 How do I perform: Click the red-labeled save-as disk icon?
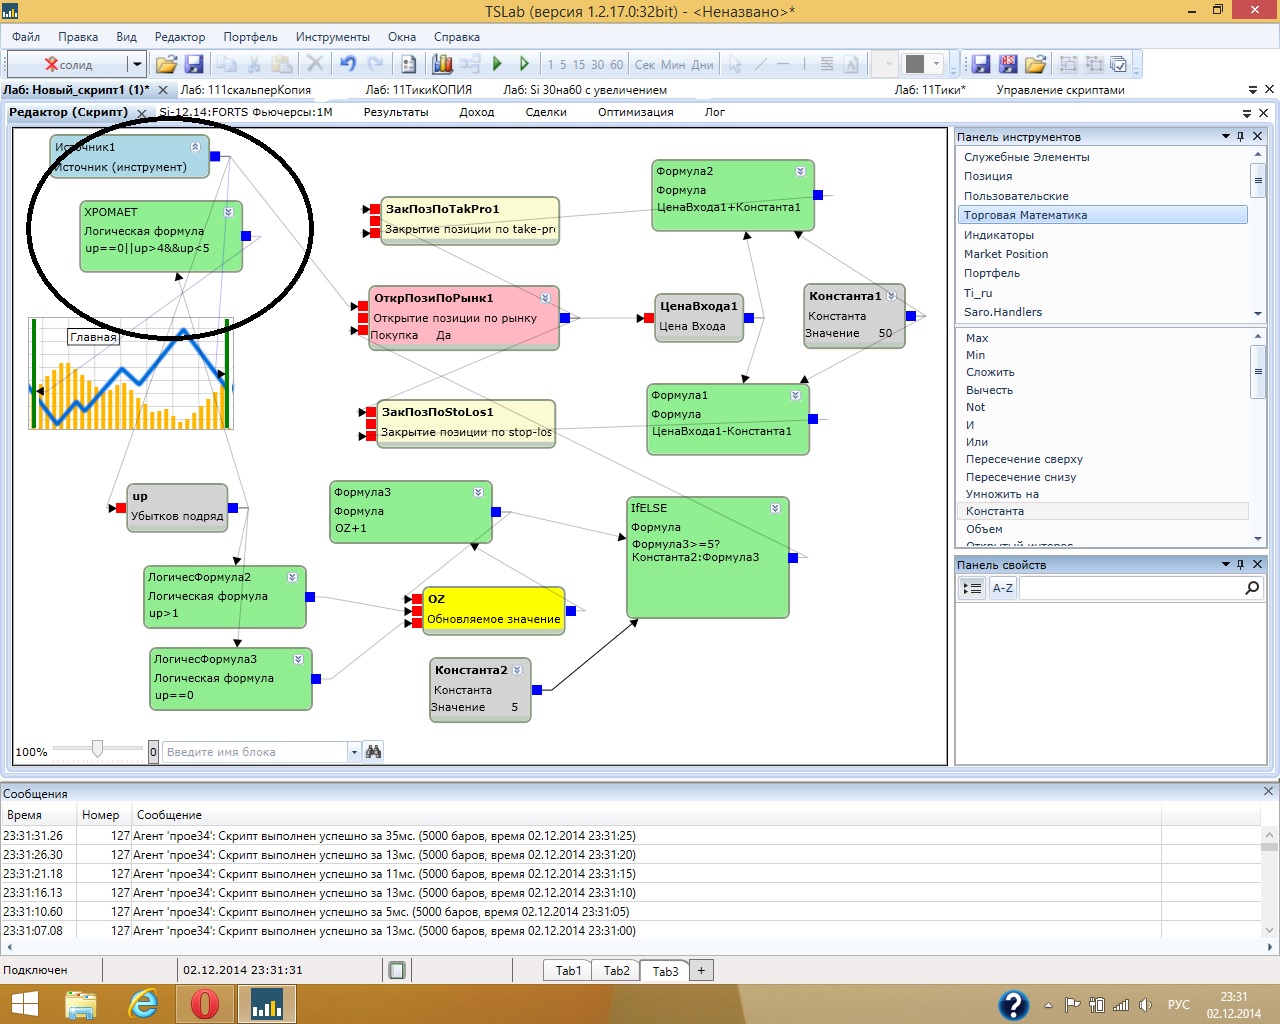[x=1008, y=64]
